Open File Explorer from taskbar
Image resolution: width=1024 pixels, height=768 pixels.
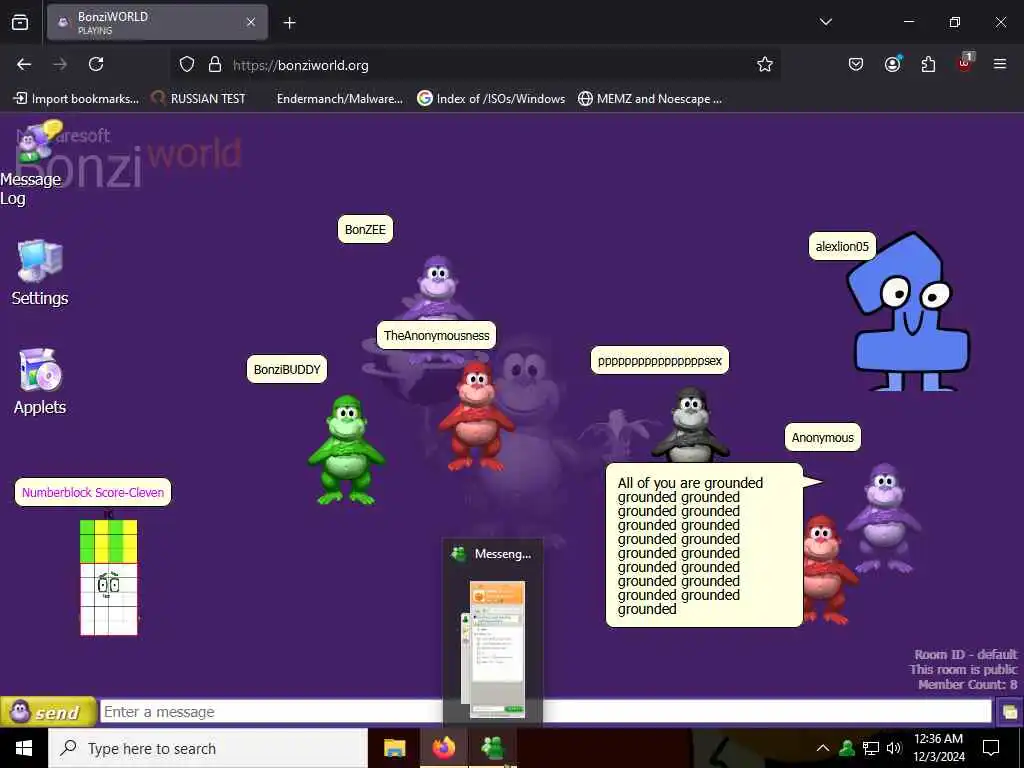pos(394,748)
